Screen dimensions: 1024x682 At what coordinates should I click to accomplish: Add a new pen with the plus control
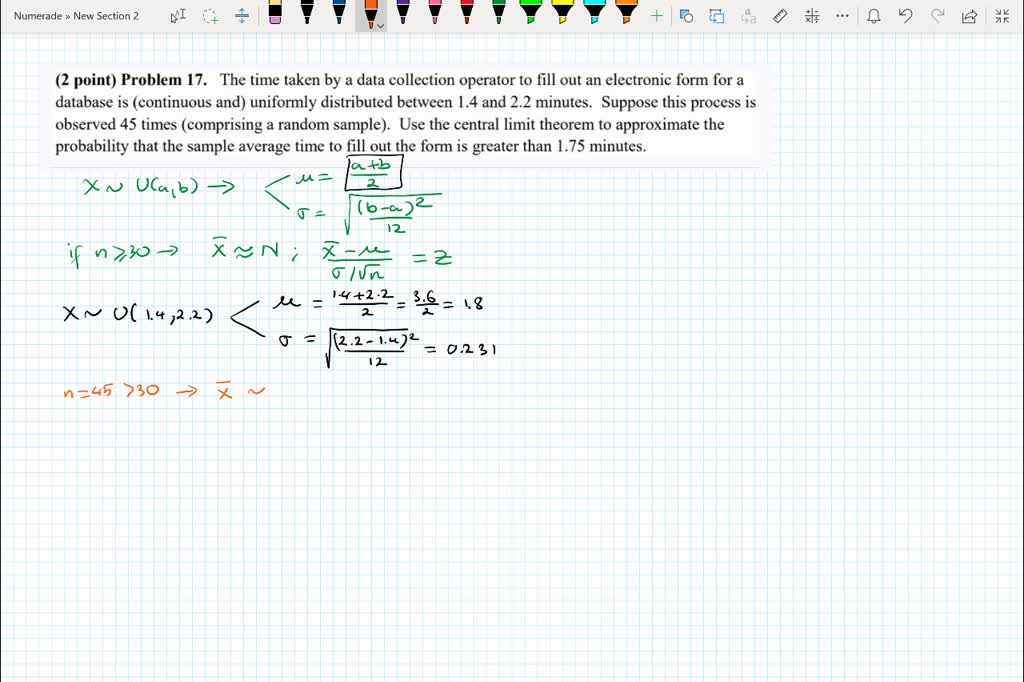(x=658, y=16)
